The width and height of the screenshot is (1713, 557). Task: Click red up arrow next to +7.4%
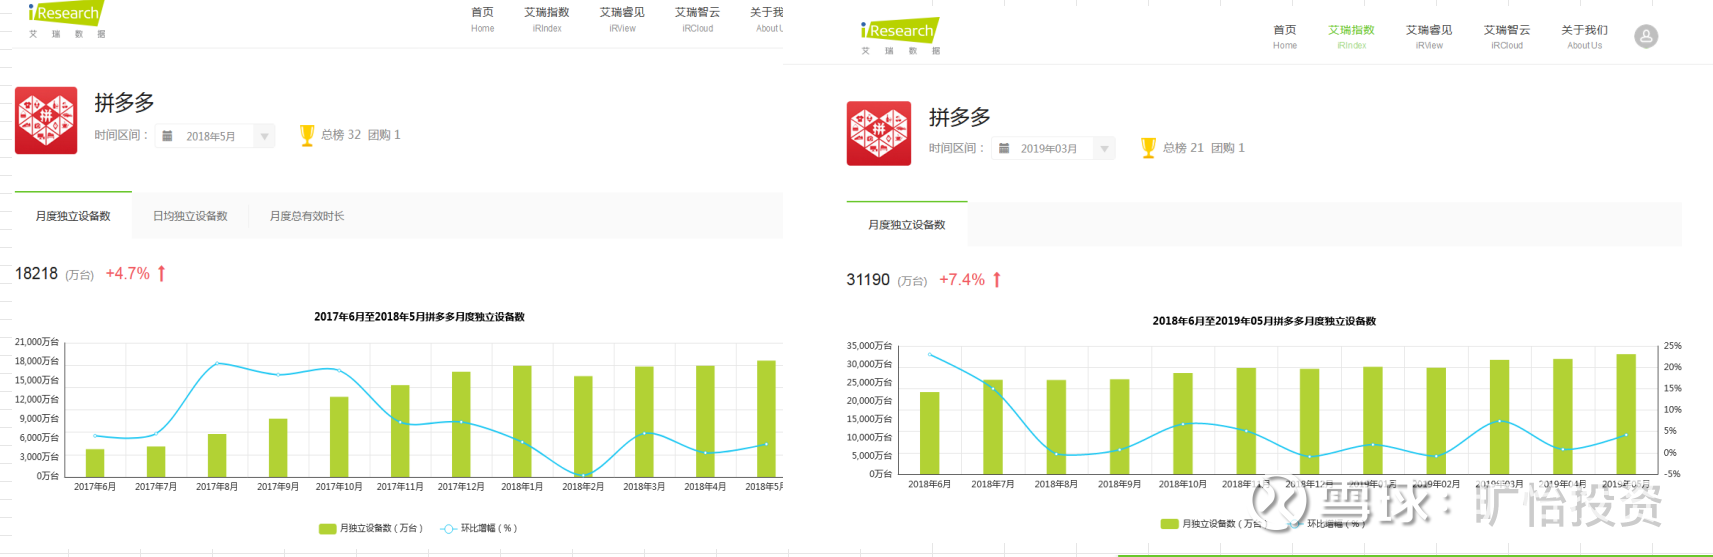[x=996, y=280]
